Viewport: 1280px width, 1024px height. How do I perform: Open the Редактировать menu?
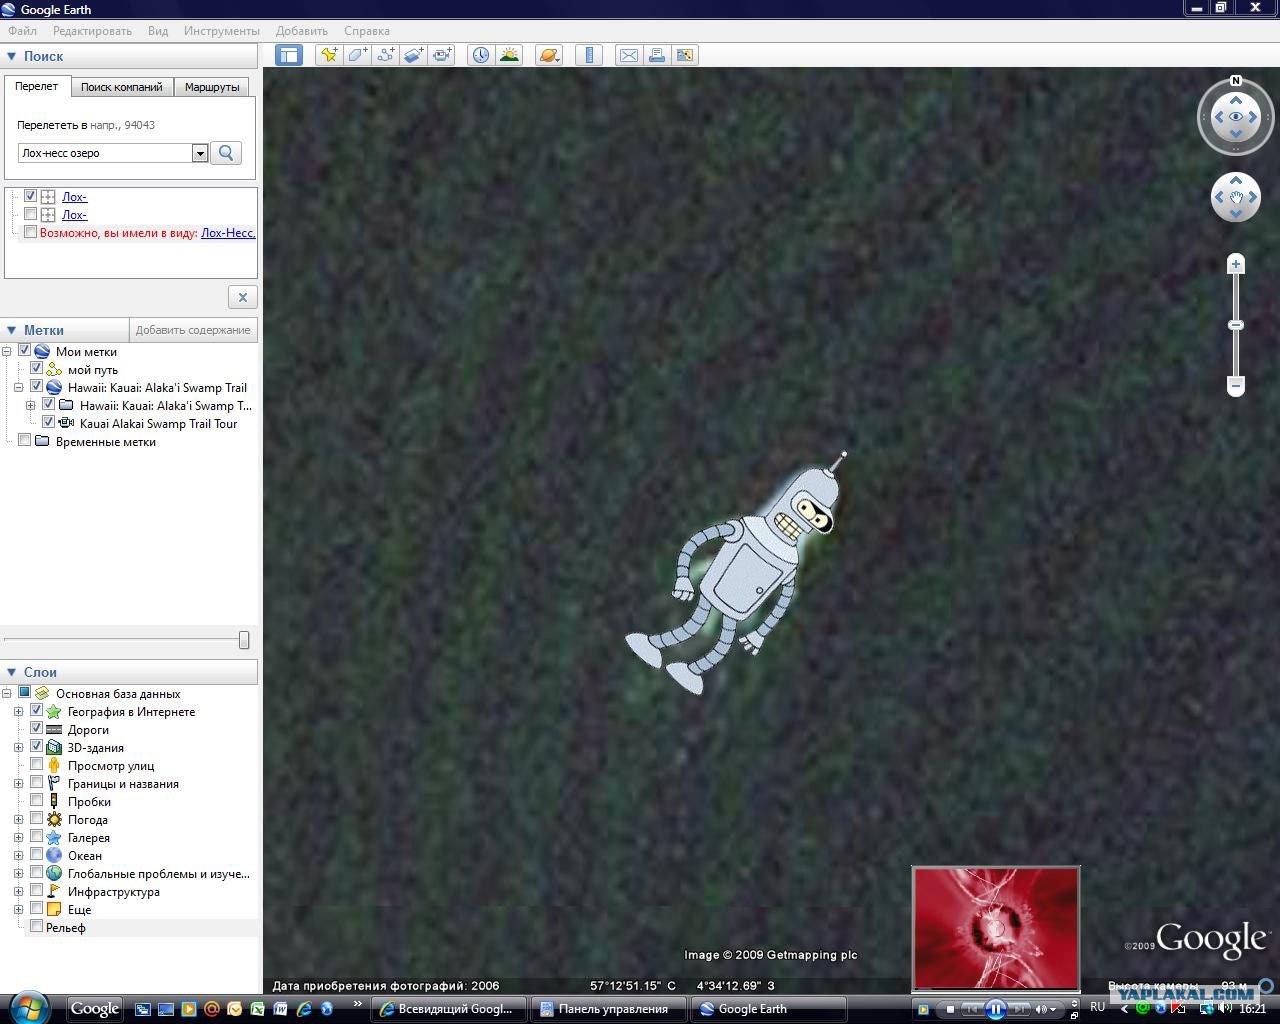coord(92,31)
